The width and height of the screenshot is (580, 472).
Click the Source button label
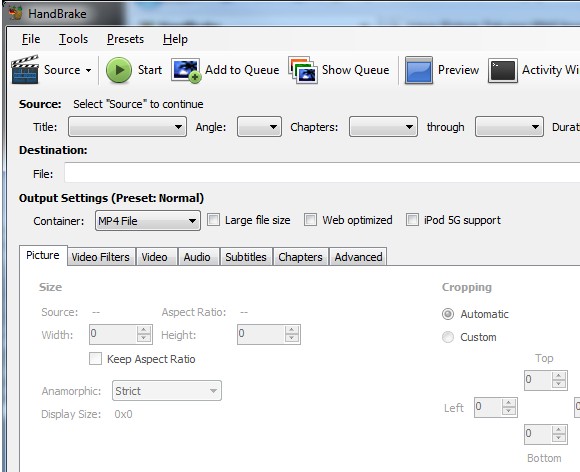(x=62, y=70)
